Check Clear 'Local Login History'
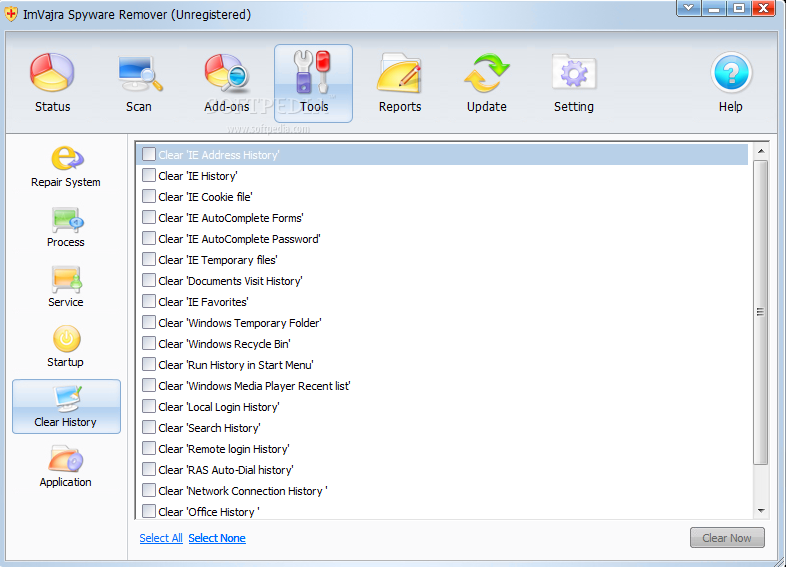Image resolution: width=786 pixels, height=567 pixels. pyautogui.click(x=148, y=406)
